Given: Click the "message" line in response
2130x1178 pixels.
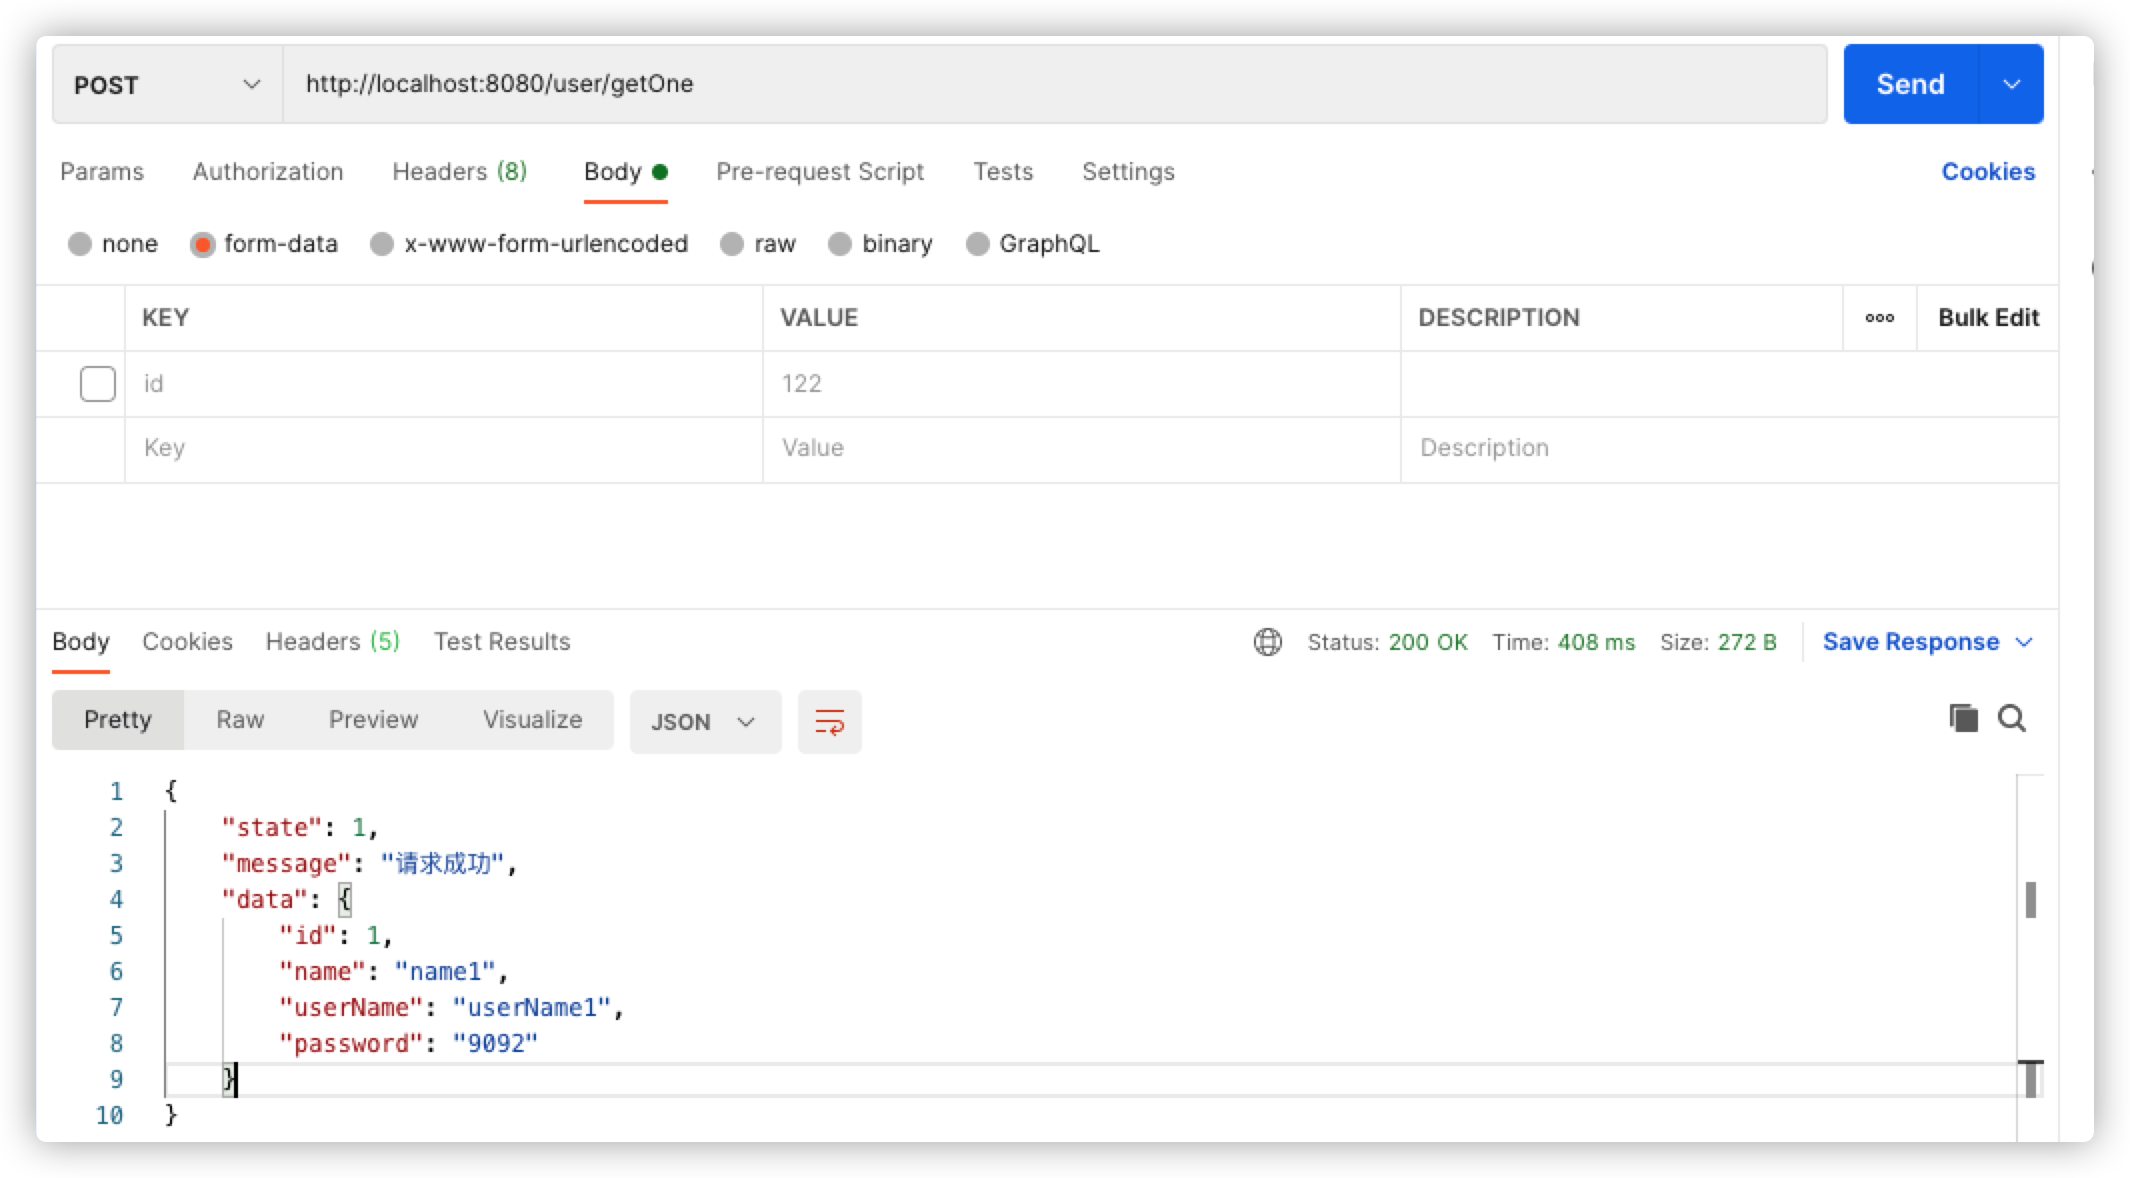Looking at the screenshot, I should 369,864.
